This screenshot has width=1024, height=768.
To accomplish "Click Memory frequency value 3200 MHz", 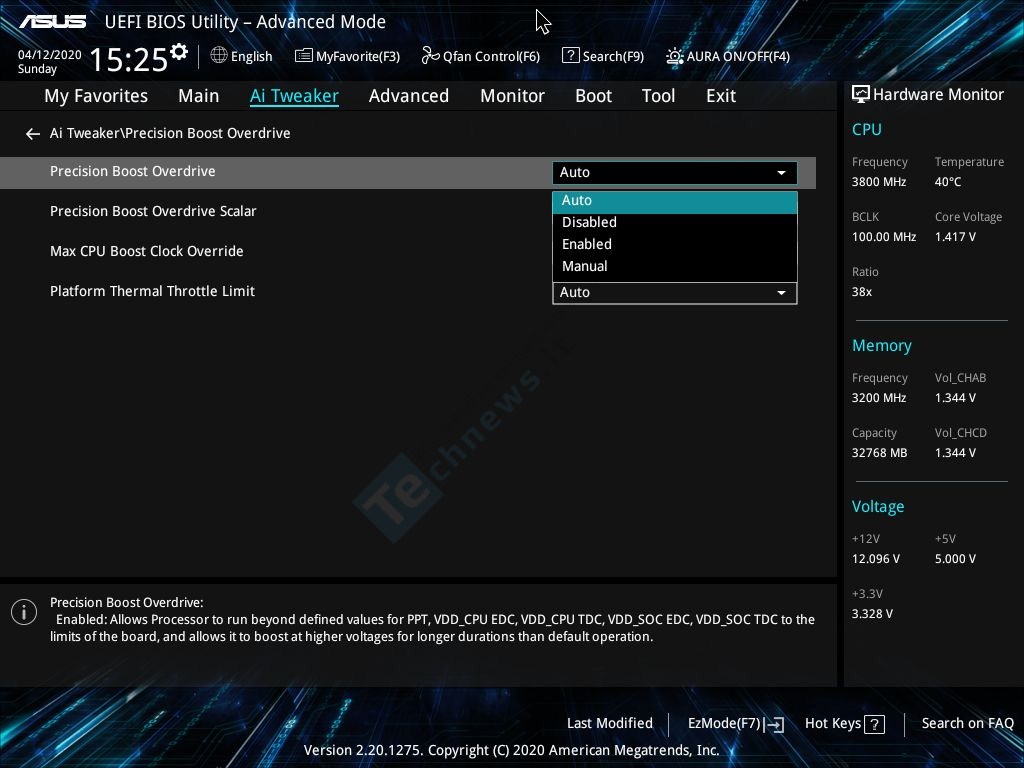I will (x=879, y=398).
